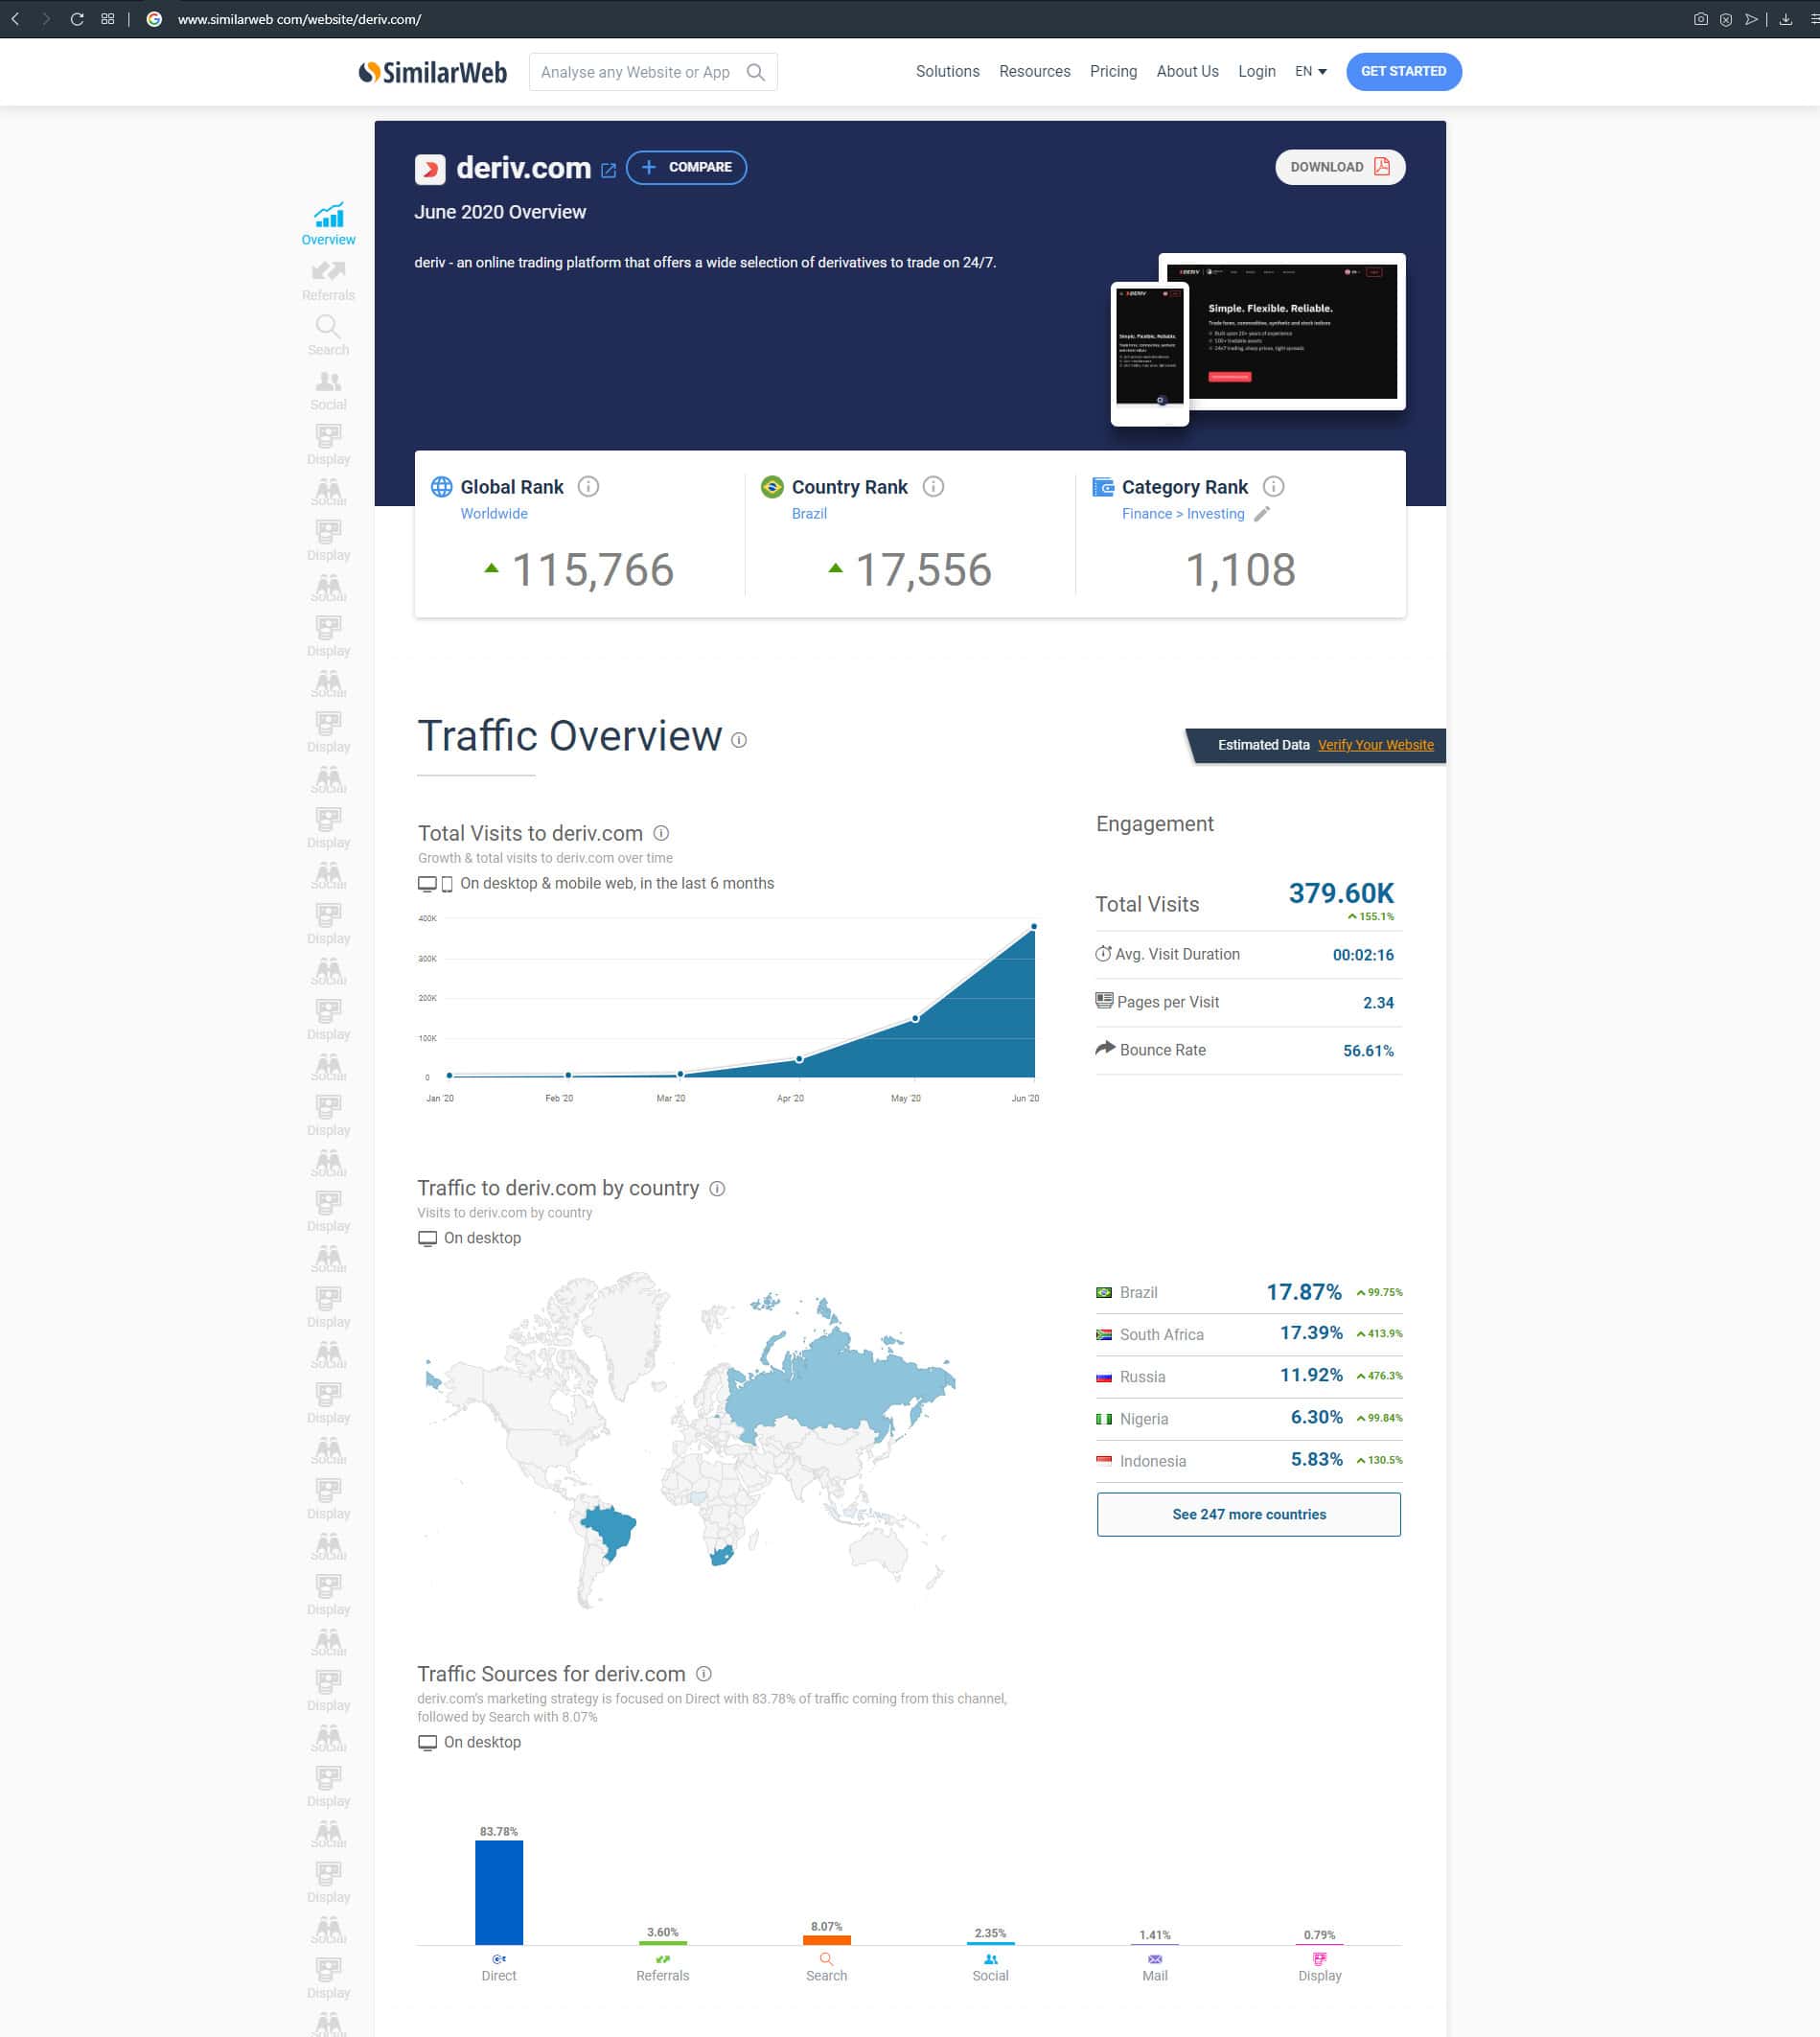The width and height of the screenshot is (1820, 2037).
Task: Click info icon next to Traffic Overview
Action: [739, 740]
